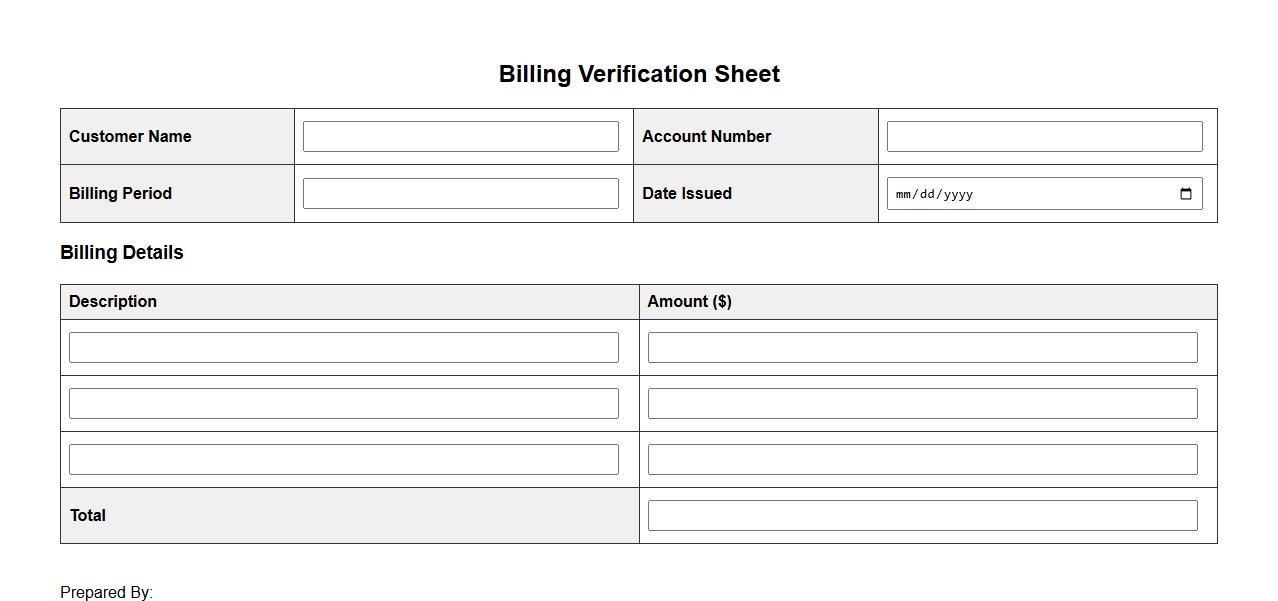
Task: Focus the first Description row input
Action: pos(343,348)
